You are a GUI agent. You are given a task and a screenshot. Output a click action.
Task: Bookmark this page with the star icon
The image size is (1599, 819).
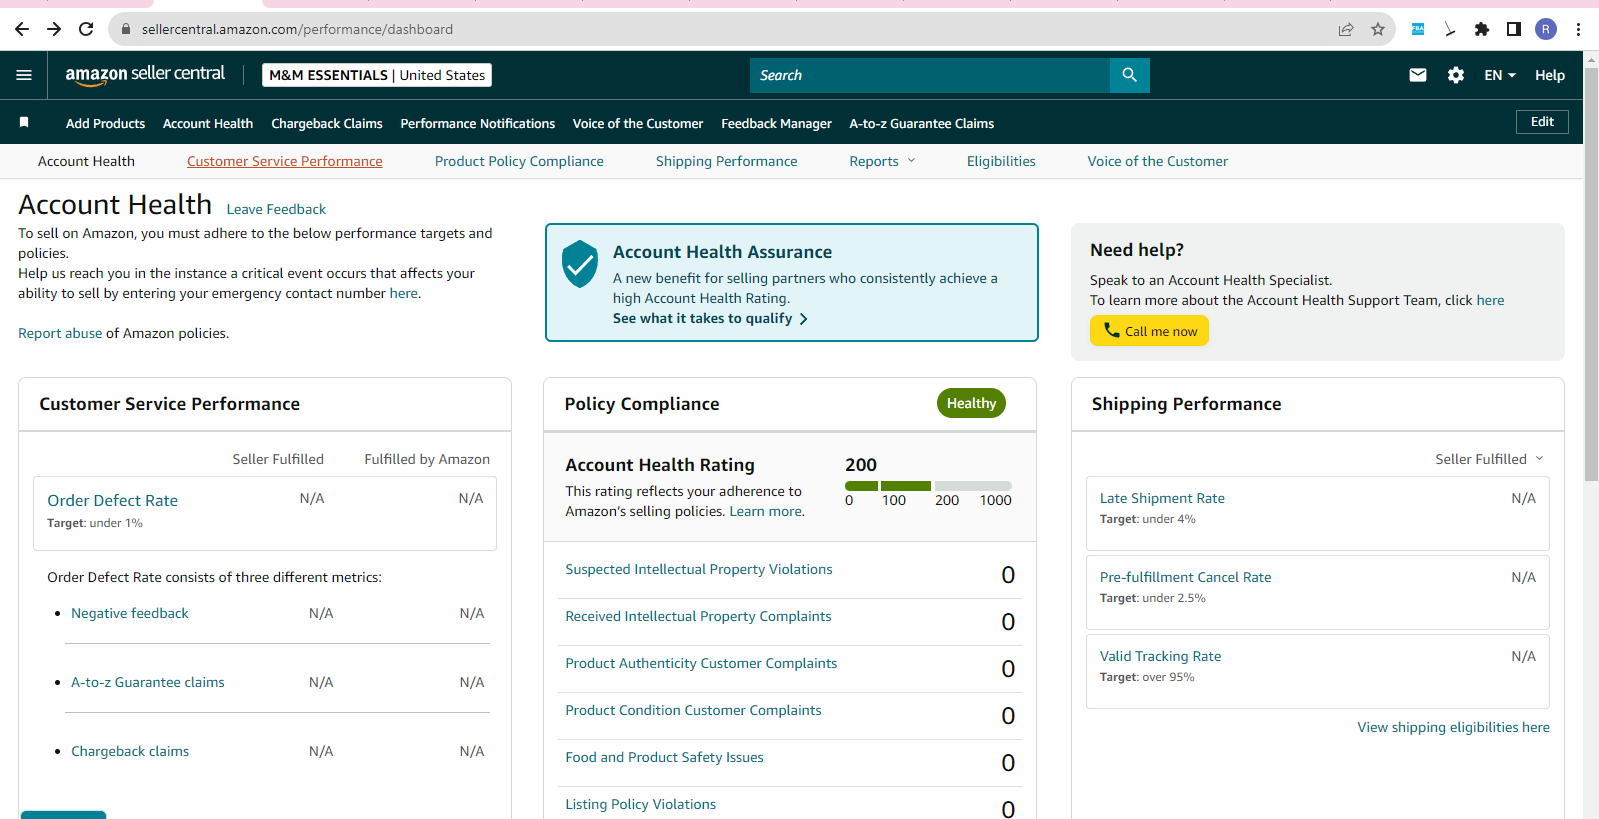[1378, 29]
